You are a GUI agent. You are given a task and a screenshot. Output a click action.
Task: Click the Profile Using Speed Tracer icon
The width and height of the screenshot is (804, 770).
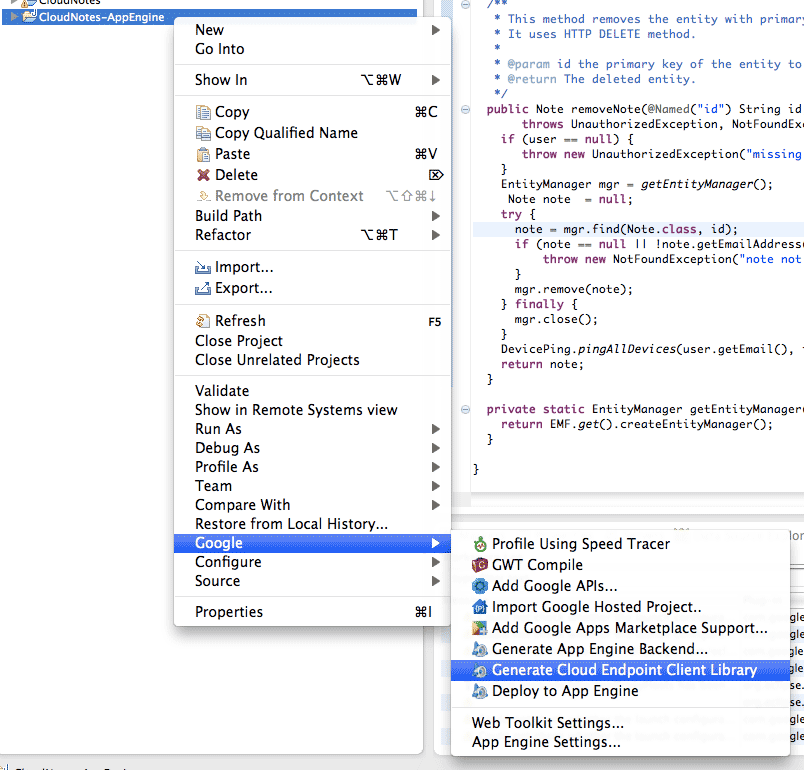pyautogui.click(x=480, y=544)
